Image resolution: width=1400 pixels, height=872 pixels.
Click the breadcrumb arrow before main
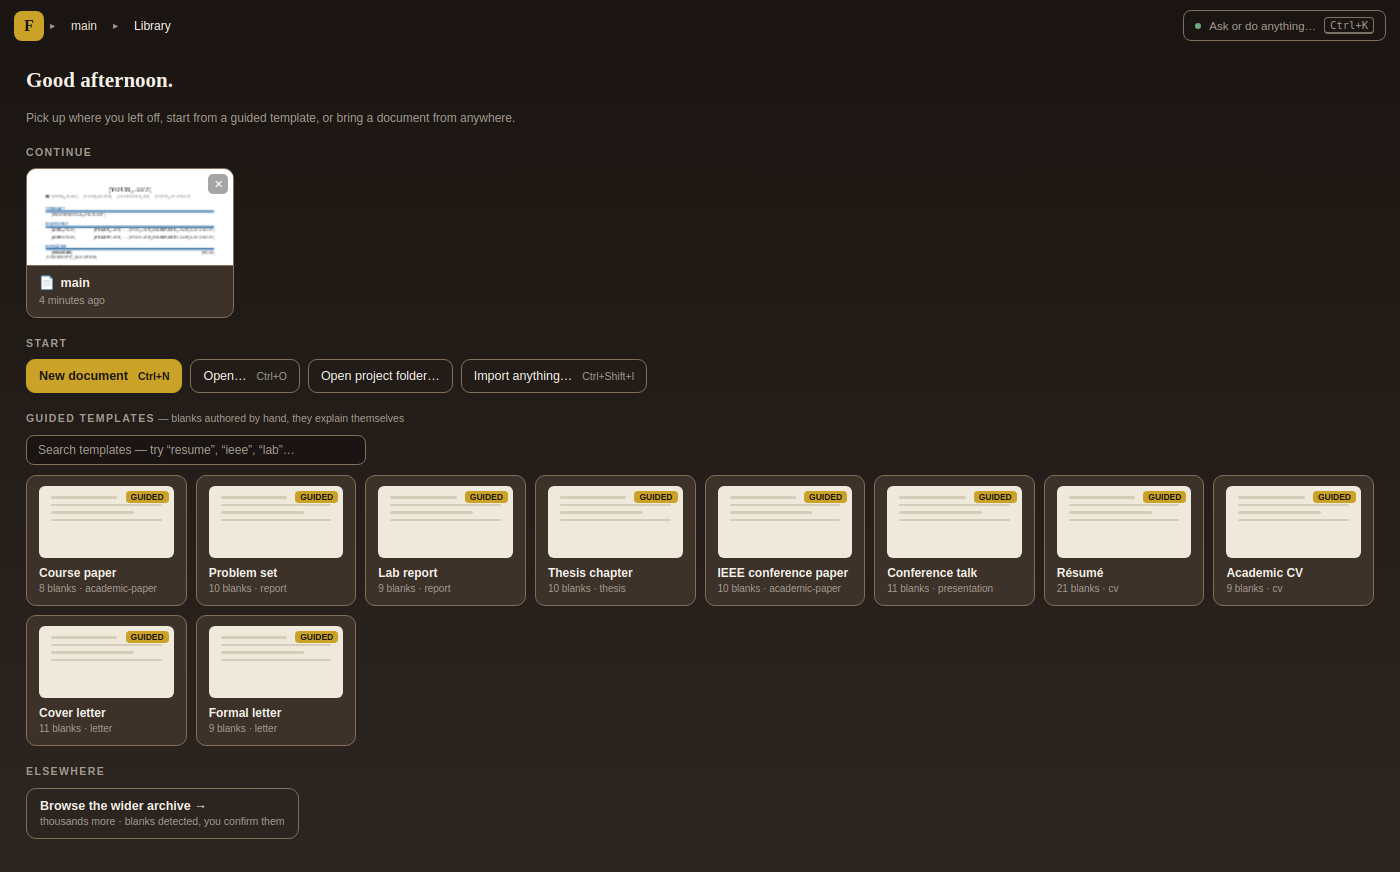[x=53, y=26]
